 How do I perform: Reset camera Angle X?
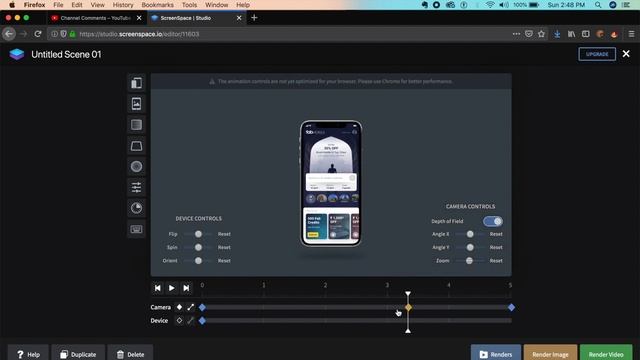[496, 234]
